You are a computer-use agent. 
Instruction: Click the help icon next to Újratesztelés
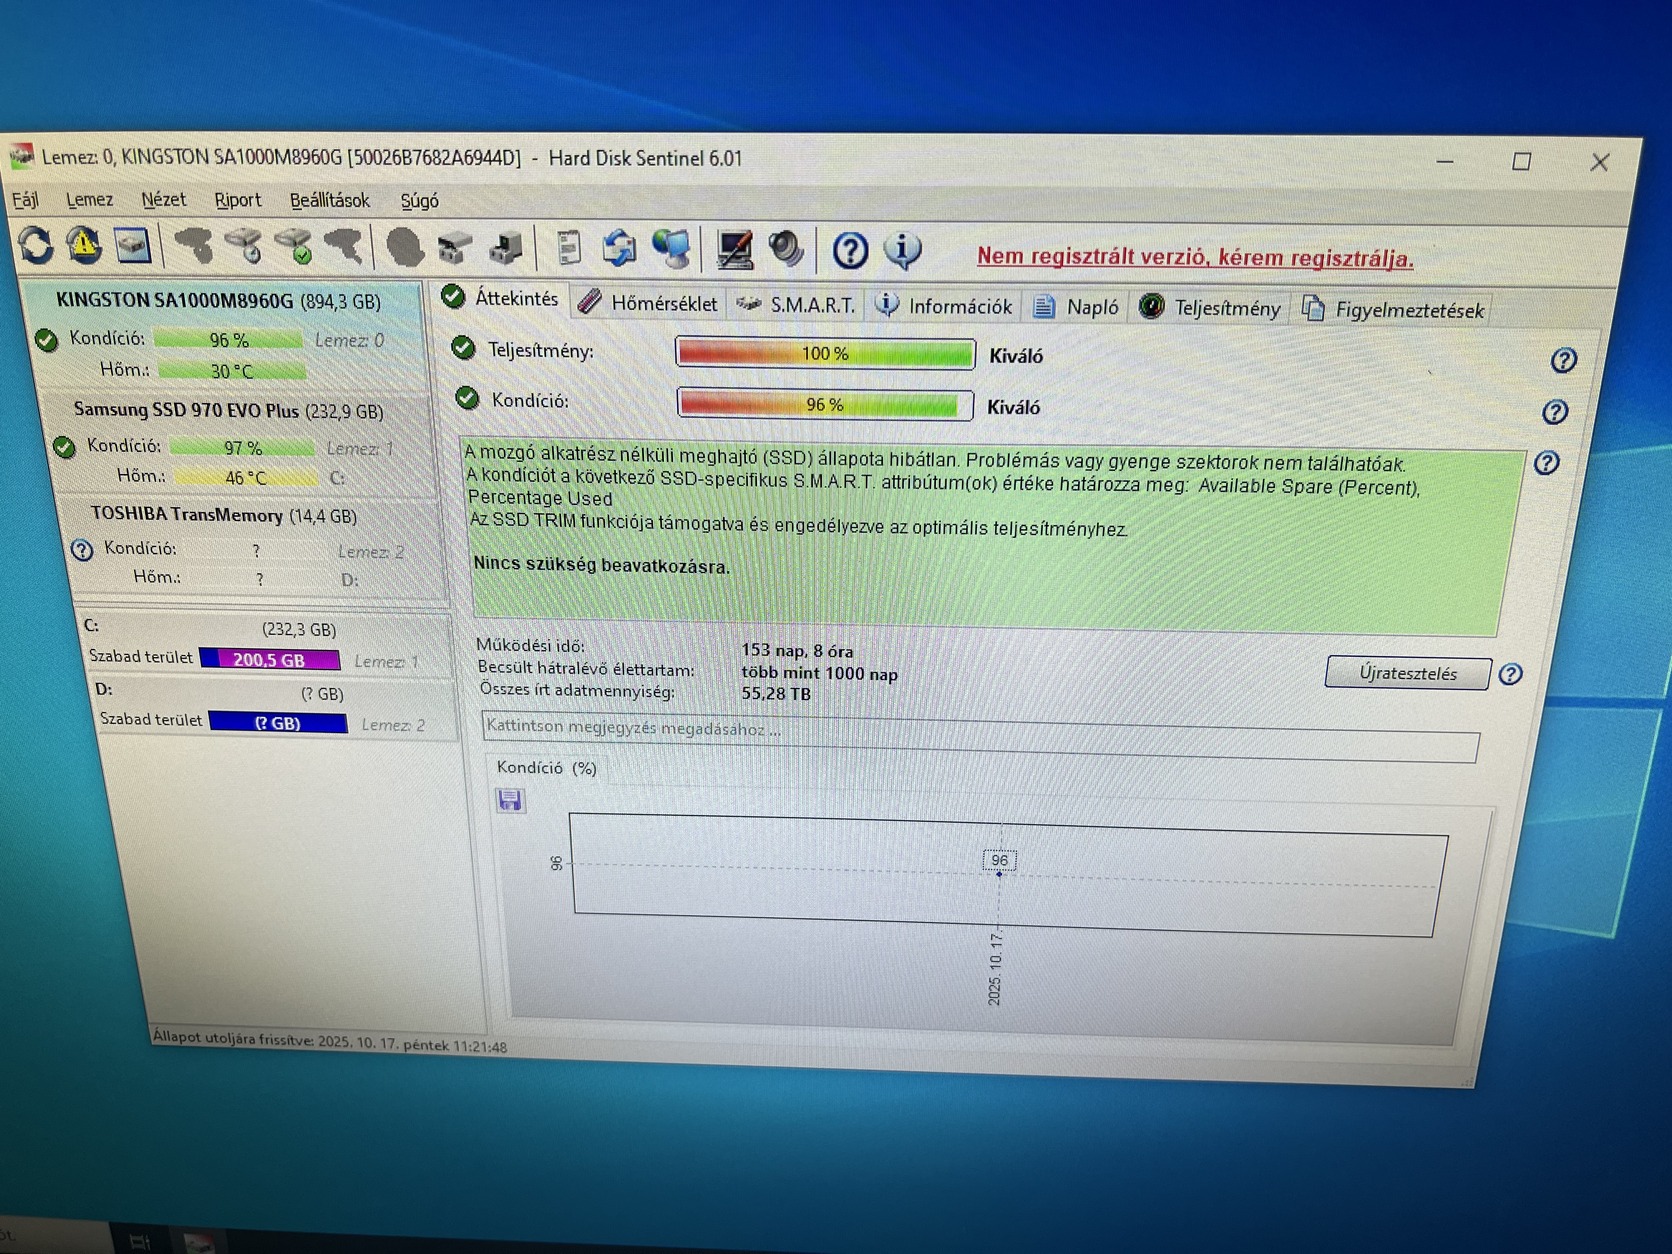[x=1511, y=674]
